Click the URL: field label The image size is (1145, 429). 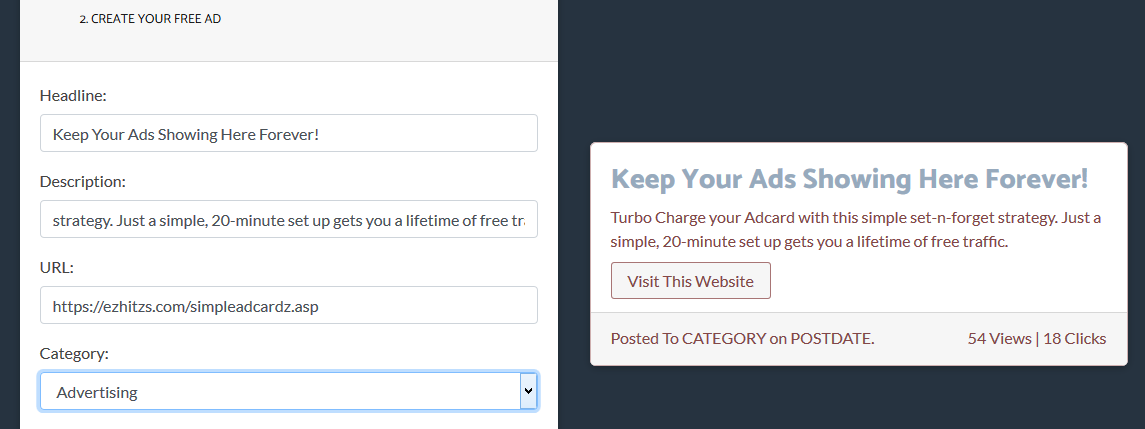(57, 268)
